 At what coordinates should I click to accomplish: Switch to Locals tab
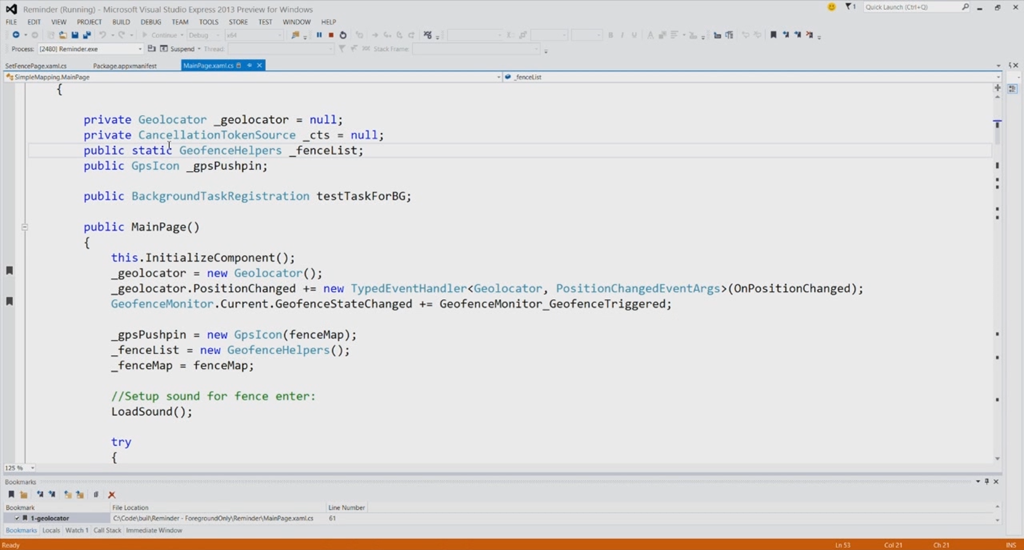coord(51,530)
